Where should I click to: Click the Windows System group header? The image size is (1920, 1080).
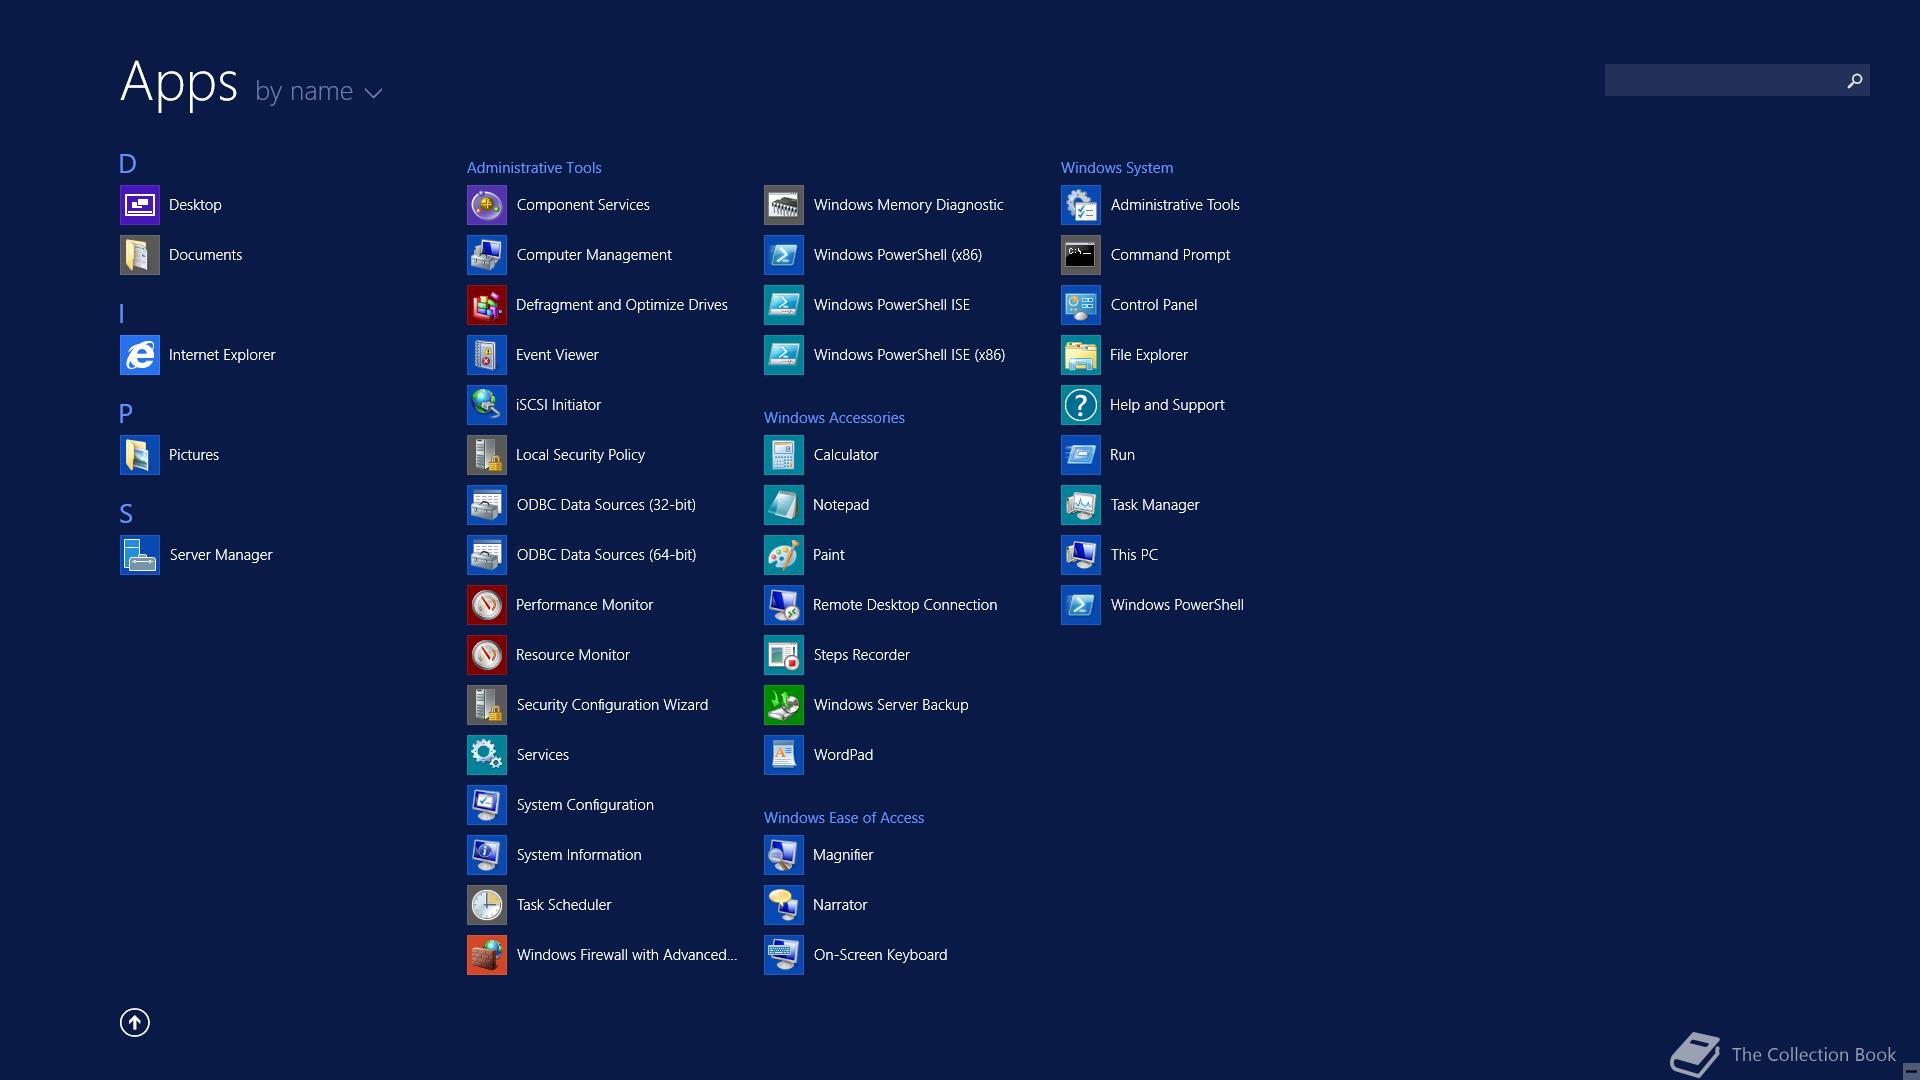(x=1117, y=168)
